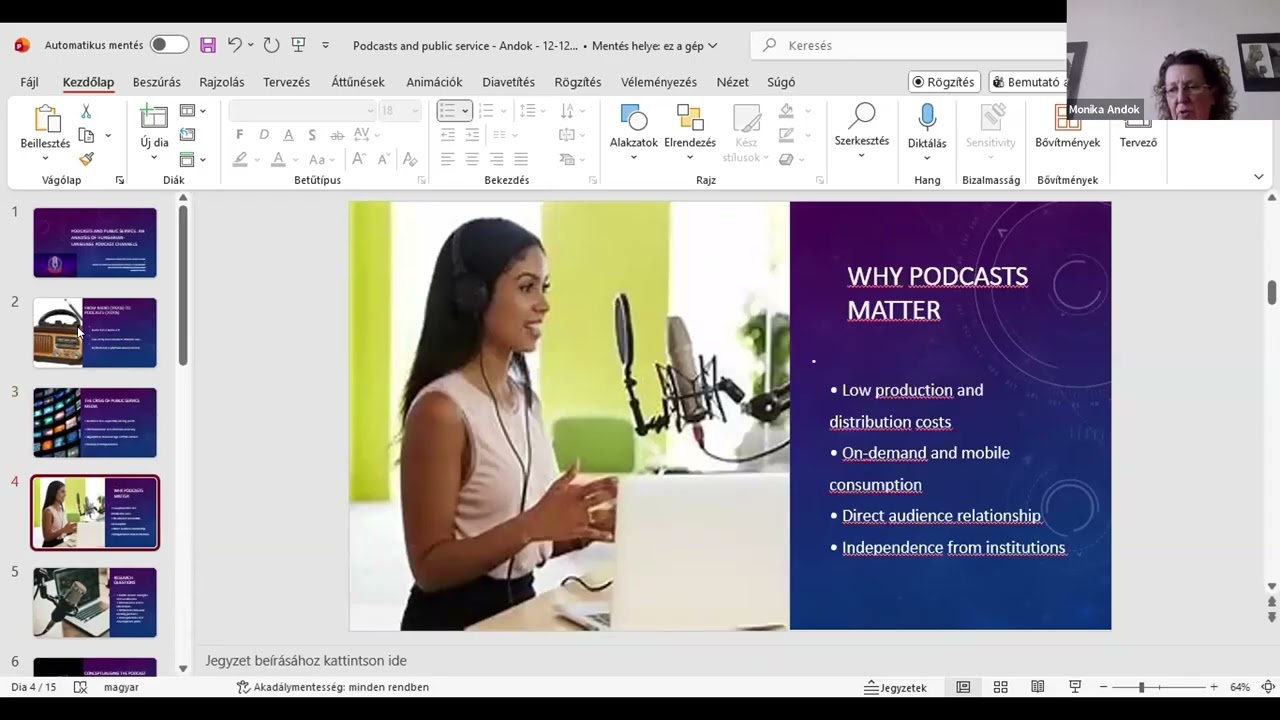Click the Beillesztés paste icon
Image resolution: width=1280 pixels, height=720 pixels.
coord(46,119)
